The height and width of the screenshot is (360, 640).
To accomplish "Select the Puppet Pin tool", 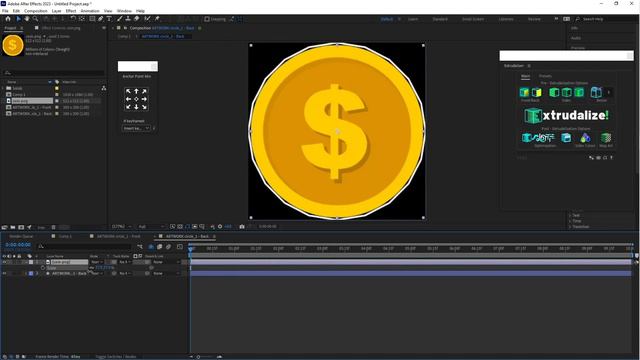I will 157,19.
